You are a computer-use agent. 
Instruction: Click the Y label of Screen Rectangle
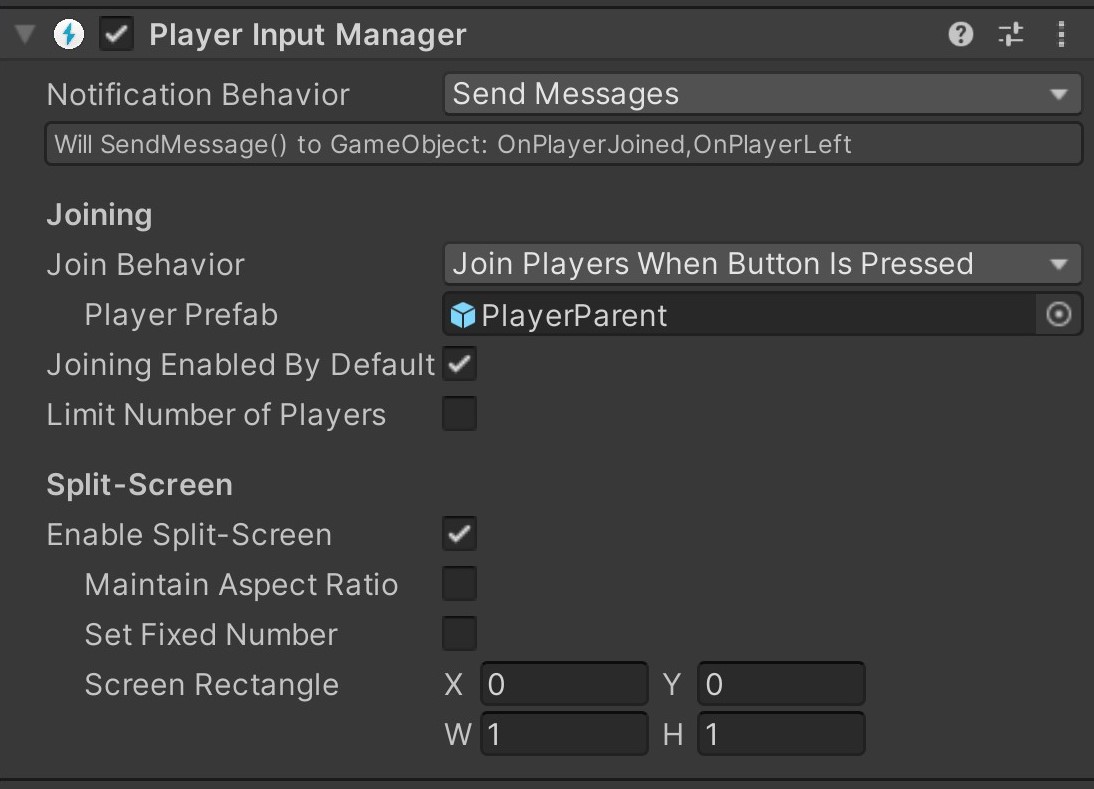pos(672,685)
